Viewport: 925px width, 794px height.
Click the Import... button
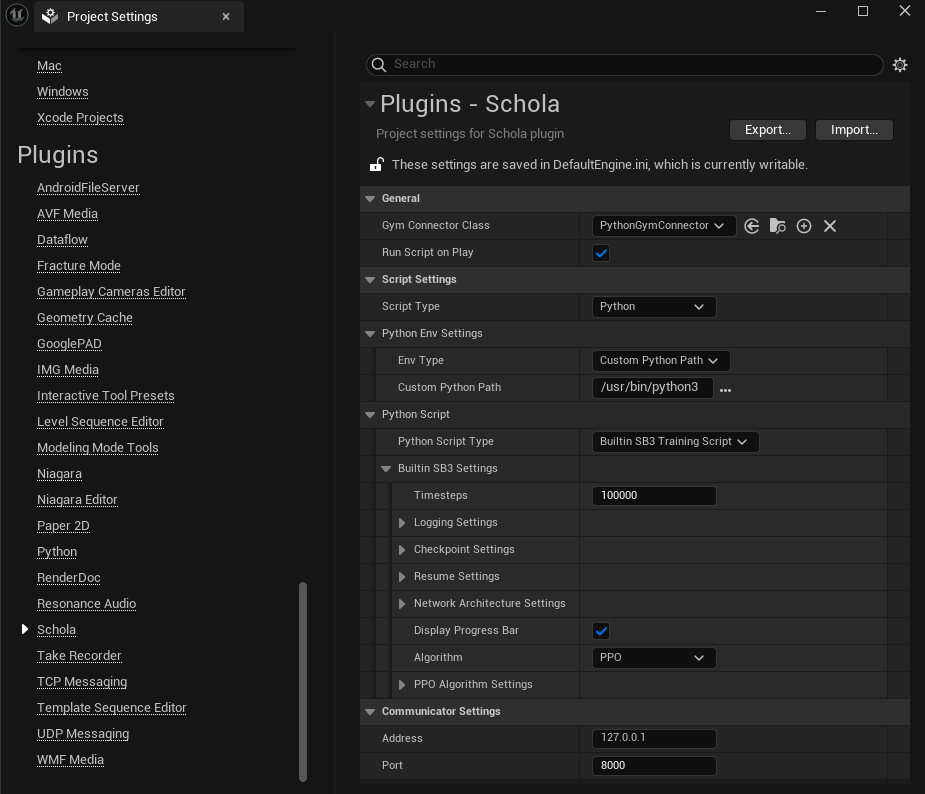[854, 130]
